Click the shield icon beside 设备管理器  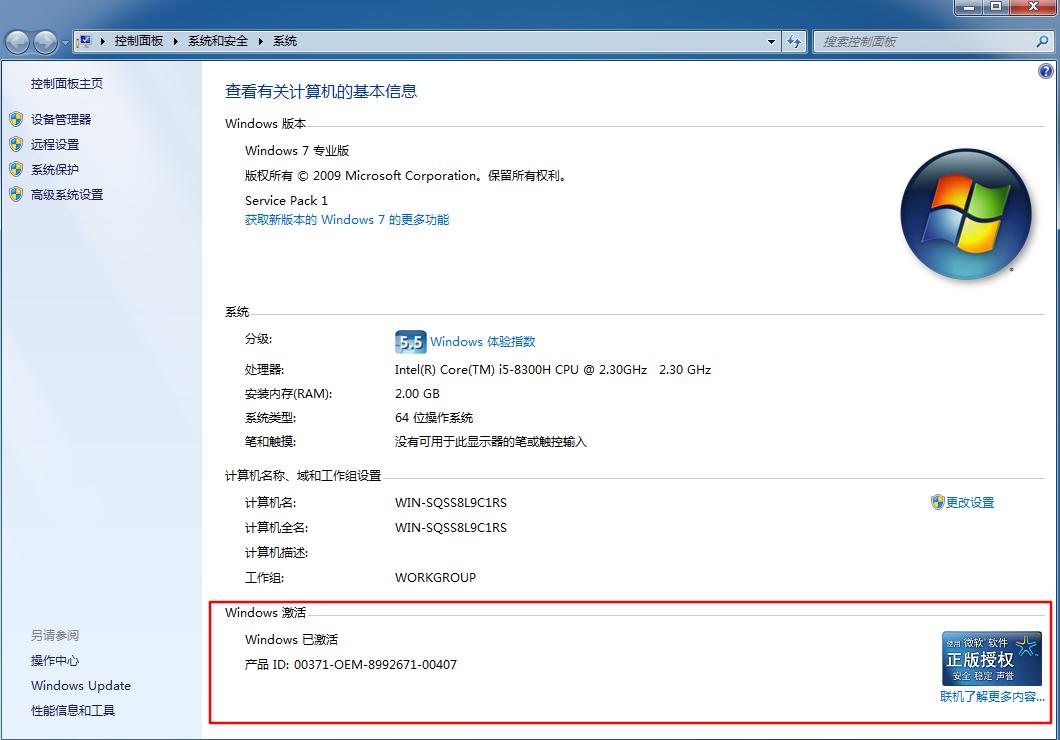[x=17, y=118]
